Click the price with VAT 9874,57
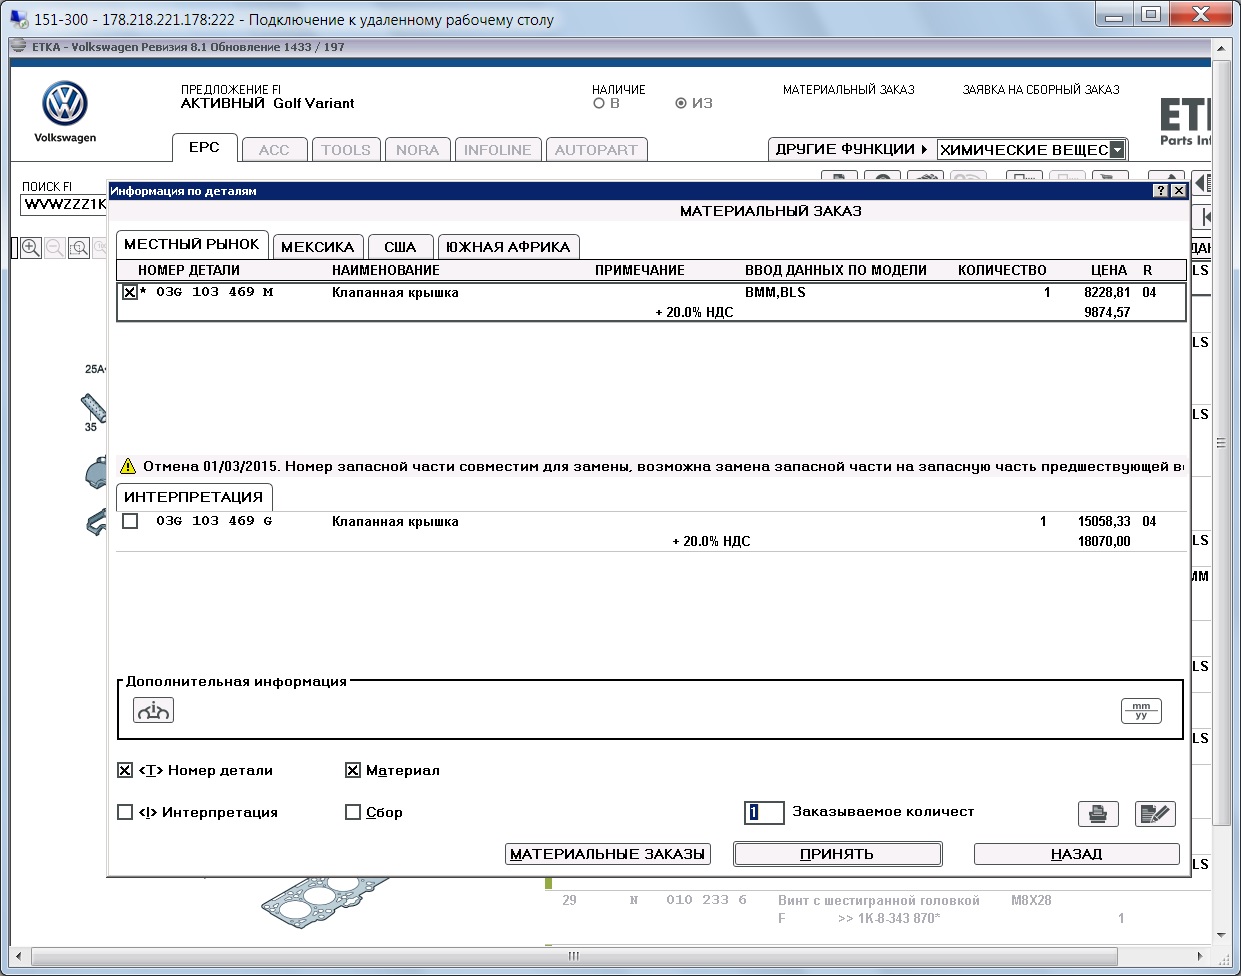 click(x=1107, y=313)
